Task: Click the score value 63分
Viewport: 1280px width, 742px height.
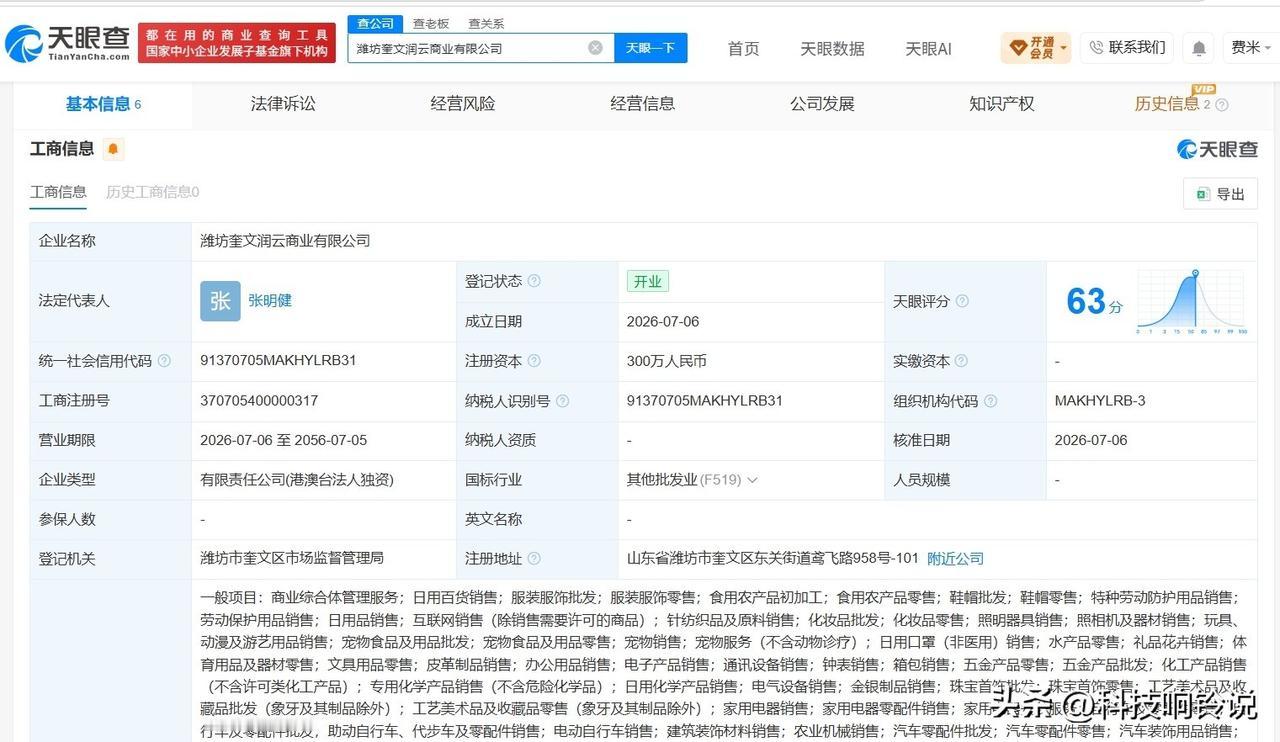Action: point(1094,301)
